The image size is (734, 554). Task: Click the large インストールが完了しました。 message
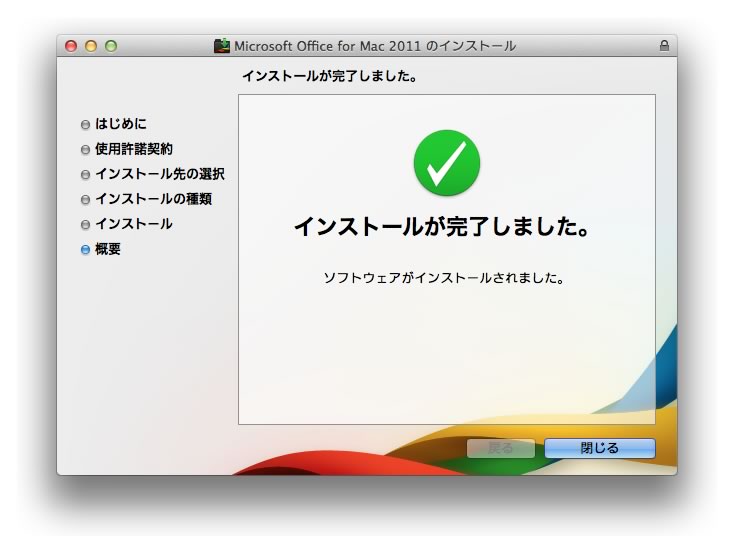[441, 227]
